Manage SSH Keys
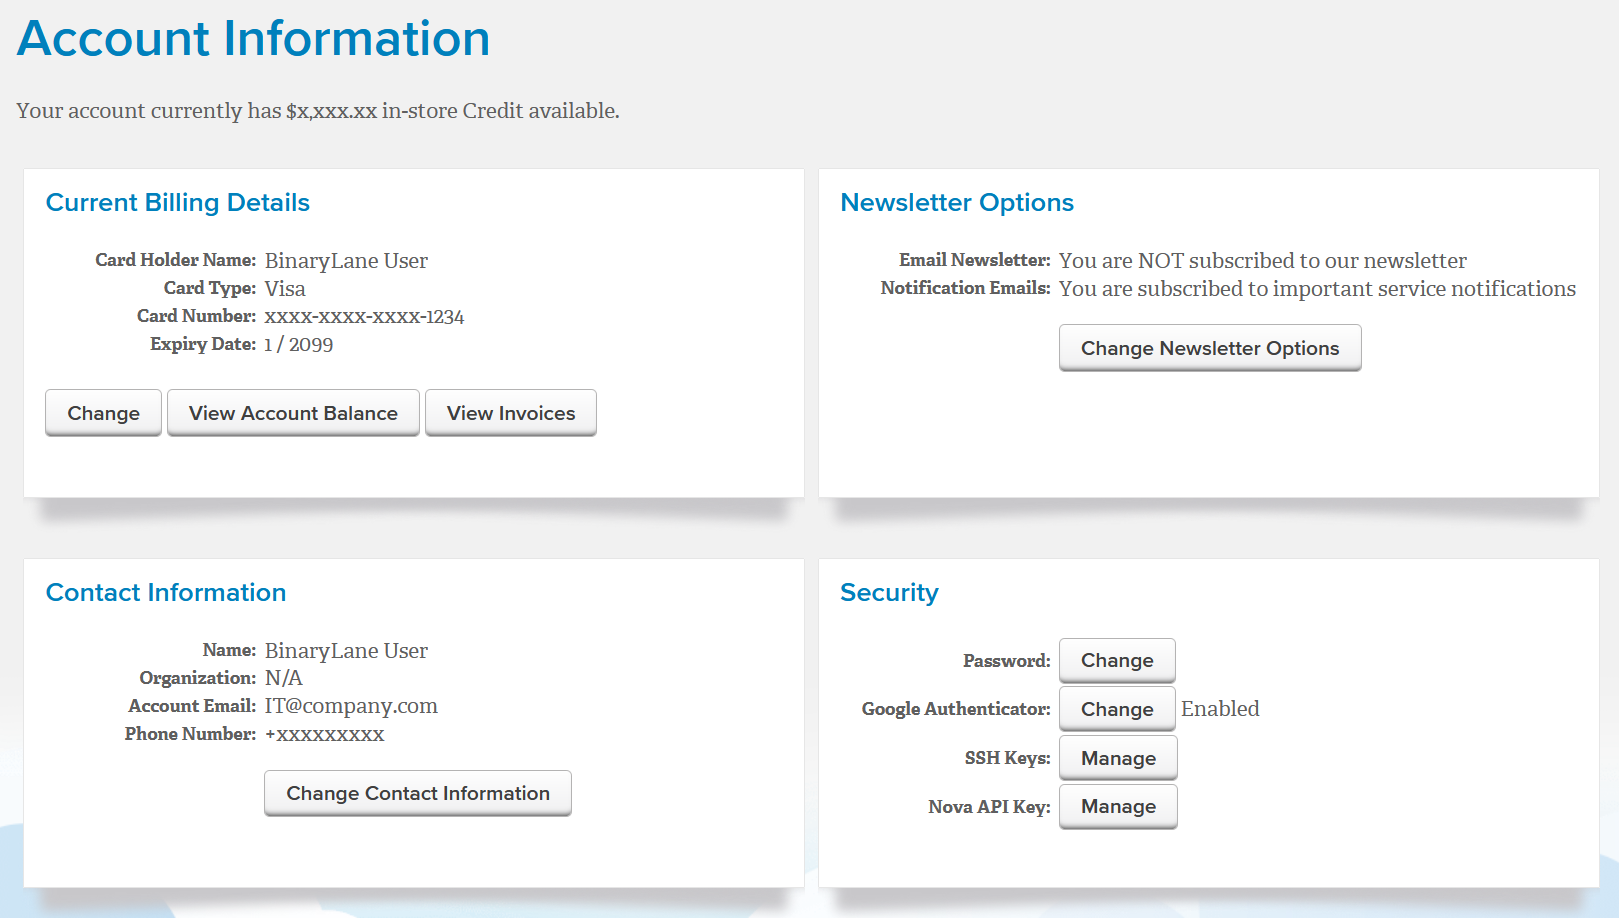The height and width of the screenshot is (918, 1619). click(1118, 758)
